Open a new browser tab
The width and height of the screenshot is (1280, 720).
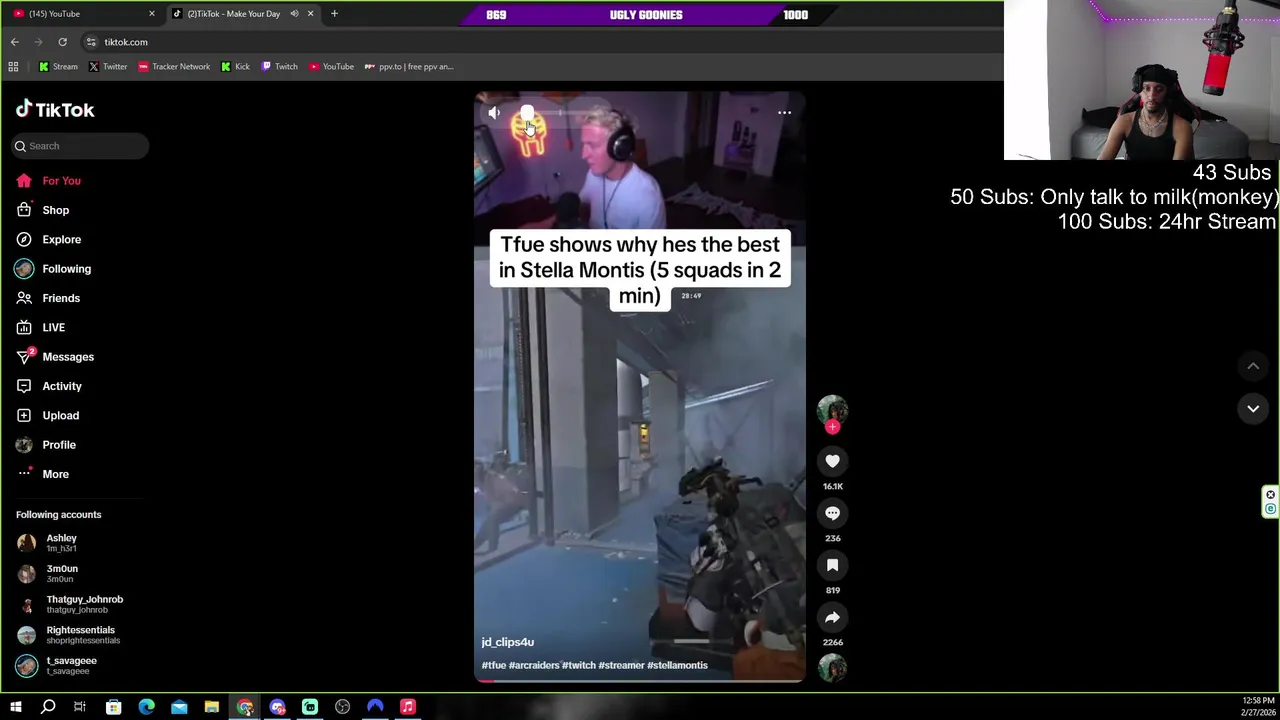point(334,14)
